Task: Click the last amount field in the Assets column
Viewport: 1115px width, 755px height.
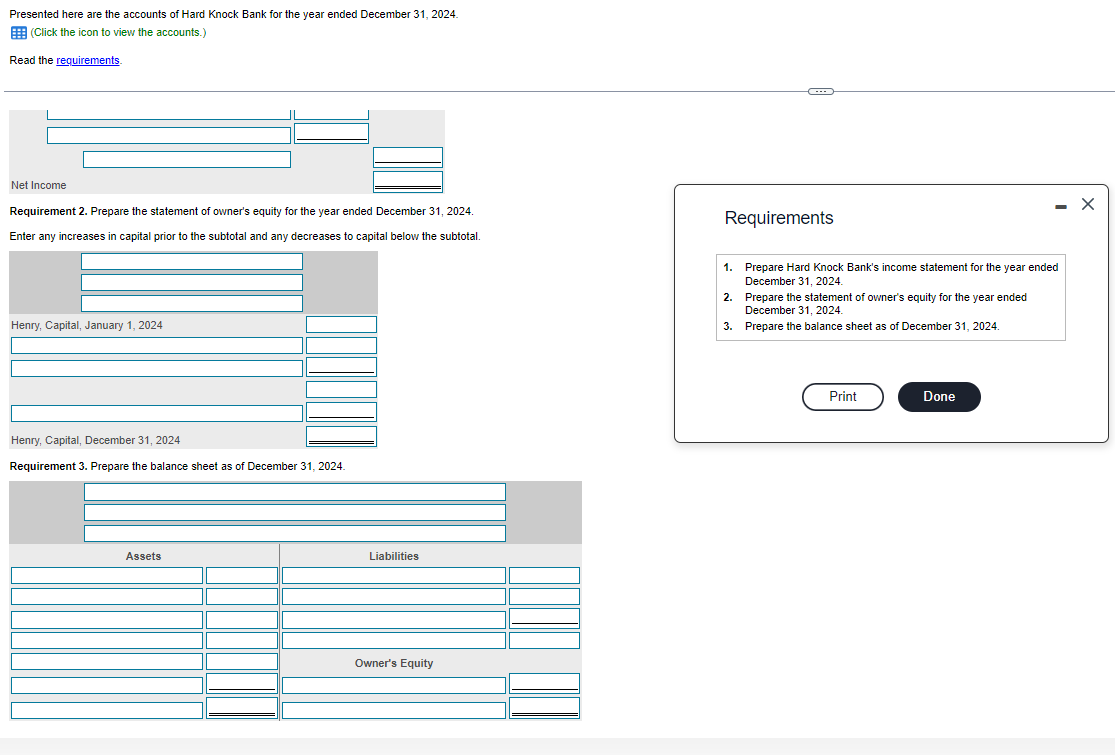Action: tap(241, 707)
